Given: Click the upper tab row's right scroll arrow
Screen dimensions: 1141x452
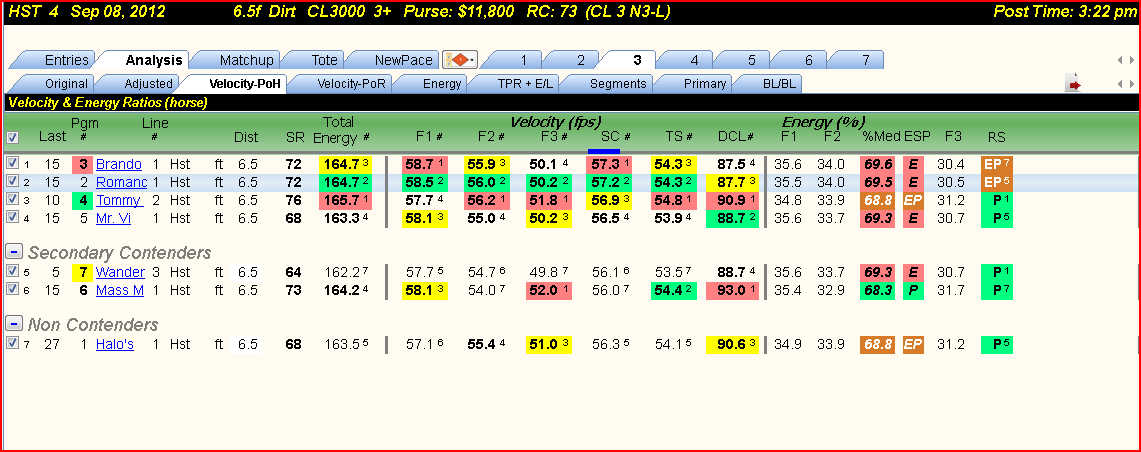Looking at the screenshot, I should 1132,60.
